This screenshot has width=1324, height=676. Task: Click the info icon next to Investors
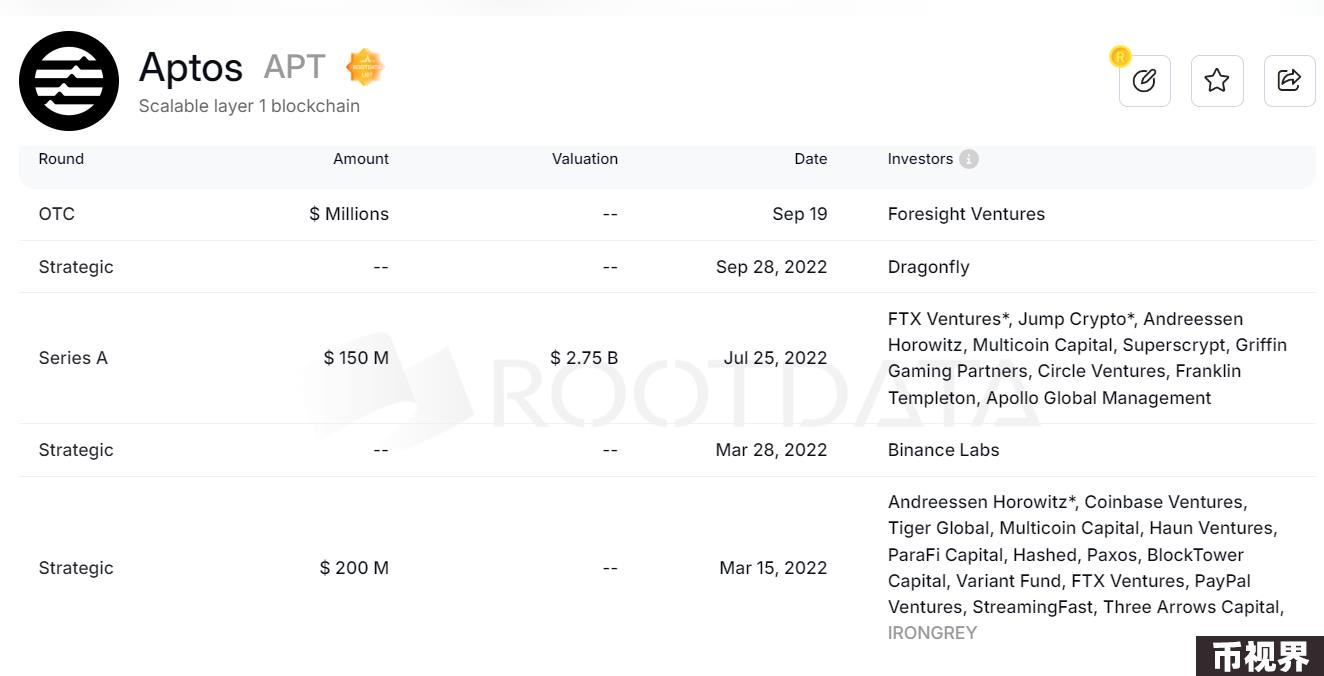(x=968, y=159)
